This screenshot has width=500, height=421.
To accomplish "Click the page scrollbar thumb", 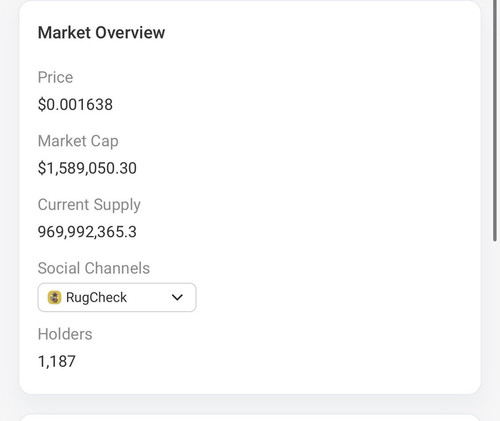I will [x=495, y=120].
